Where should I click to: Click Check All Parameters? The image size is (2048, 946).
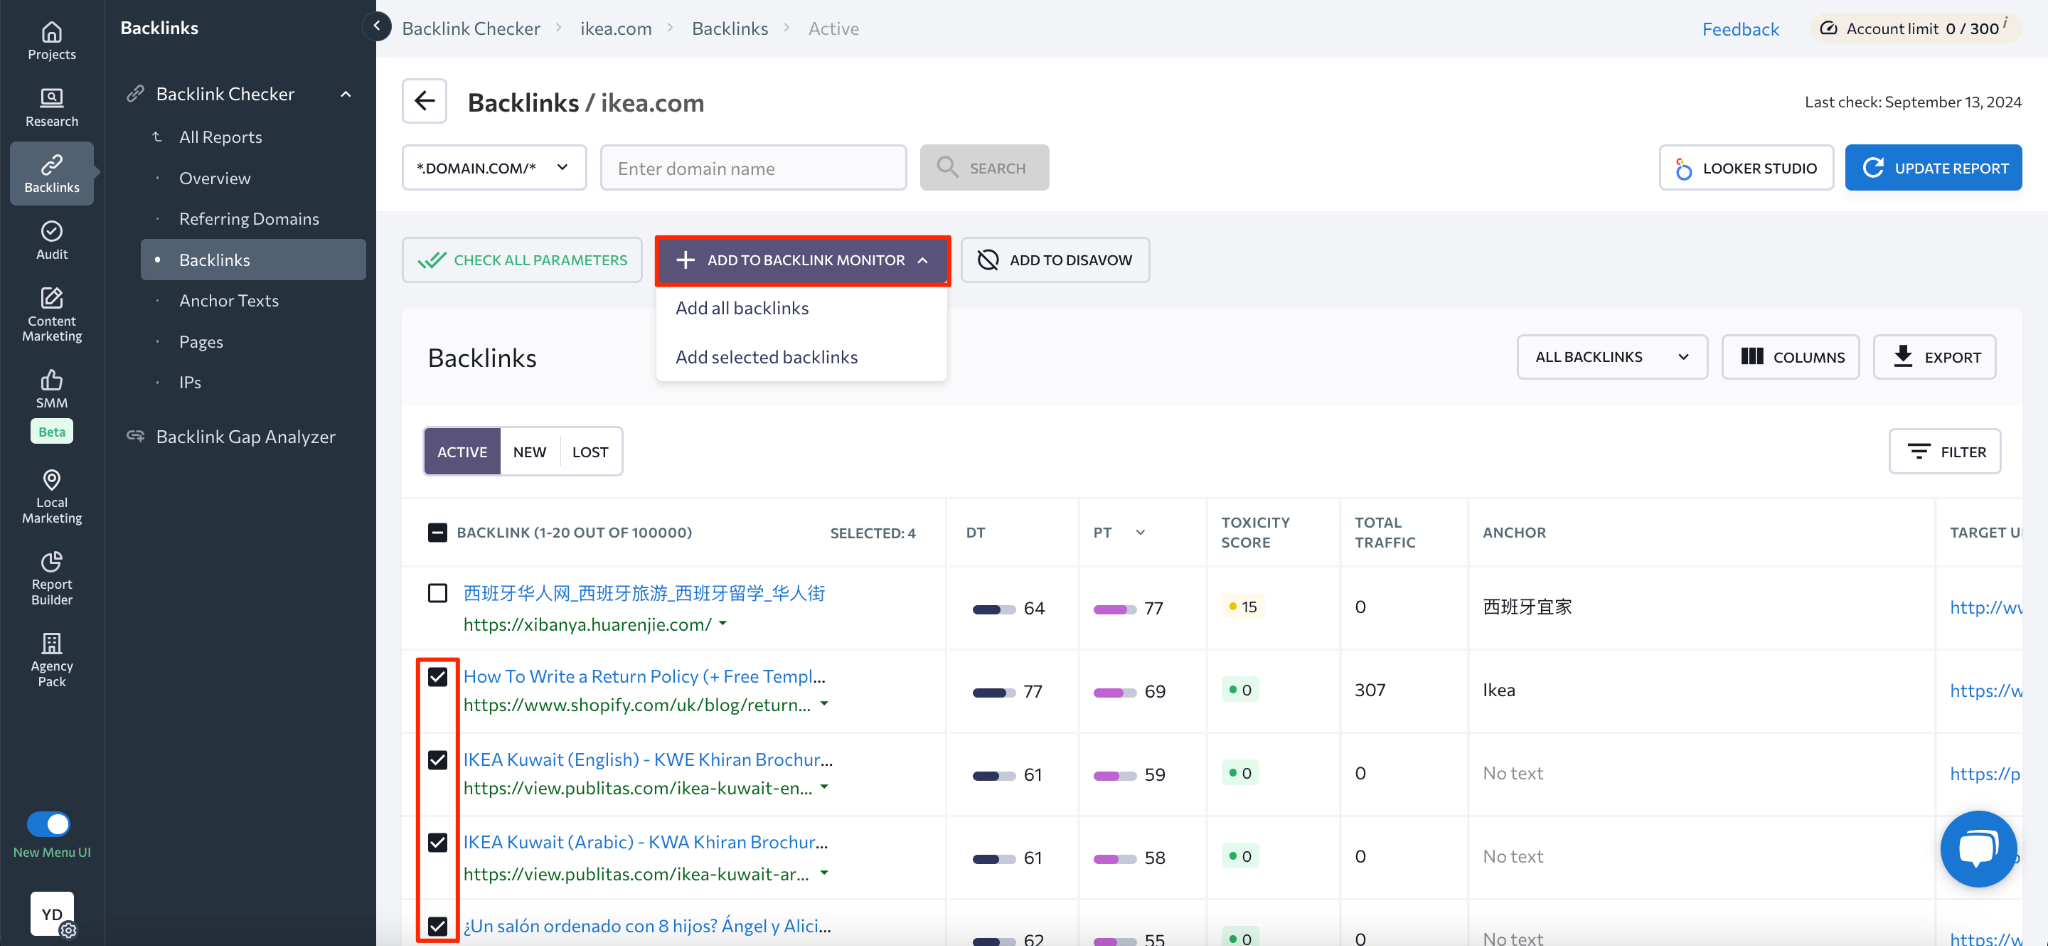pyautogui.click(x=522, y=260)
